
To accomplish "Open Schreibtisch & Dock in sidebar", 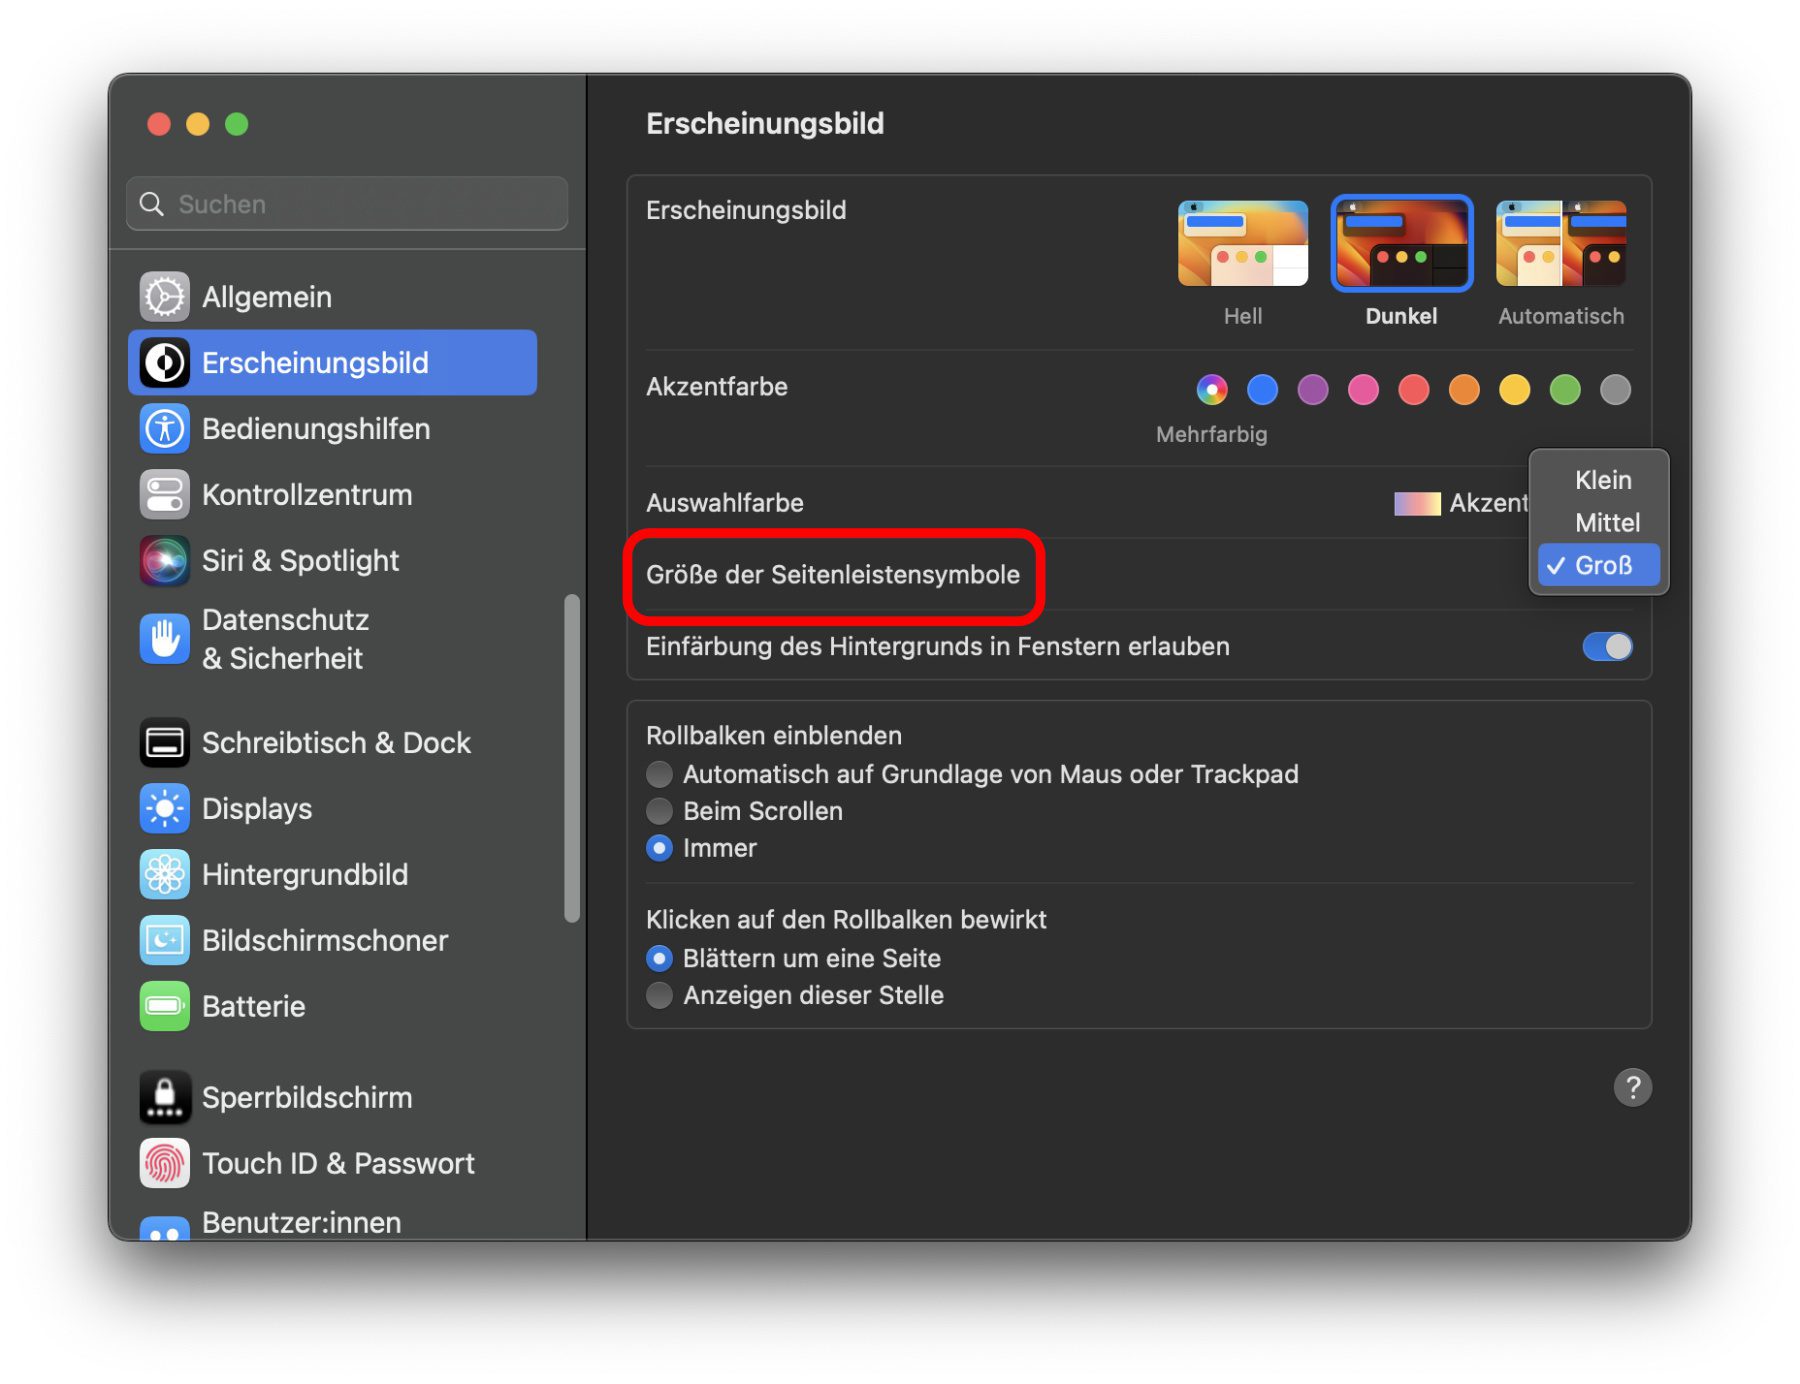I will (x=335, y=743).
